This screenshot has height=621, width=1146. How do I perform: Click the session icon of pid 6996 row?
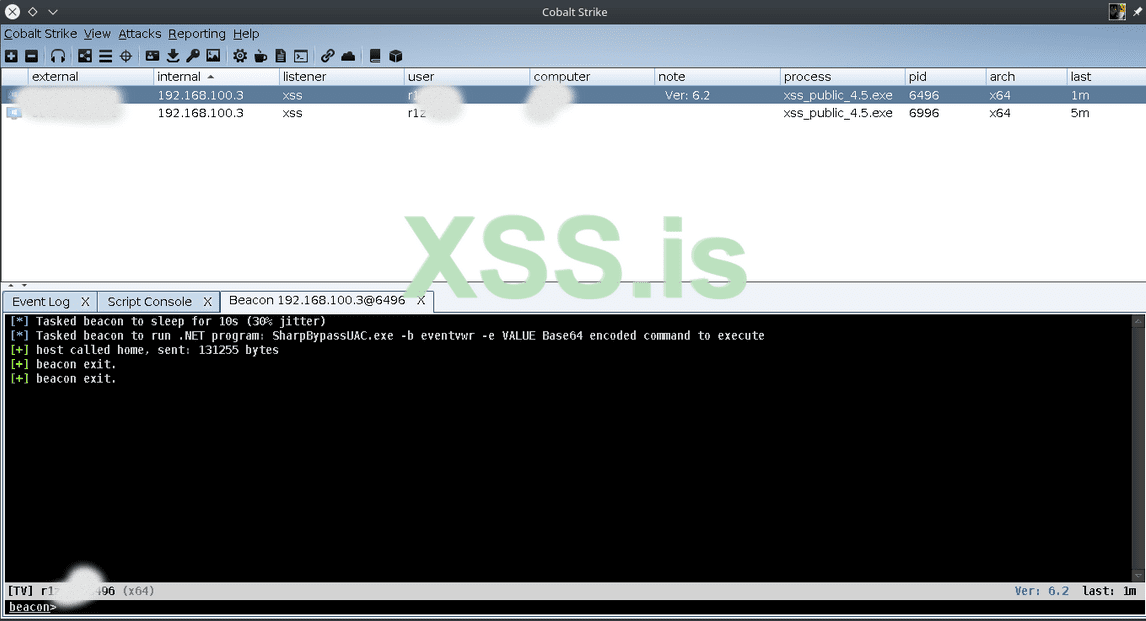click(14, 113)
